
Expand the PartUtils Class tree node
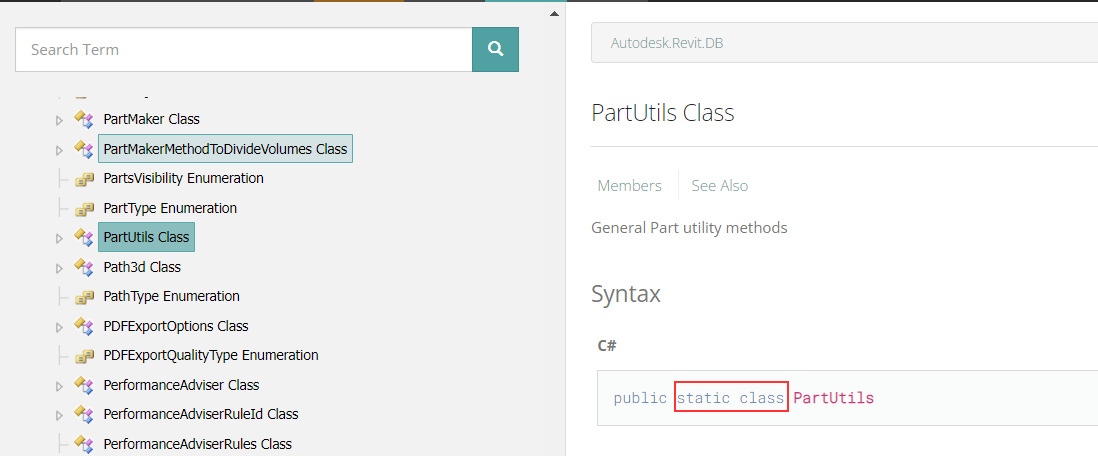click(x=60, y=238)
